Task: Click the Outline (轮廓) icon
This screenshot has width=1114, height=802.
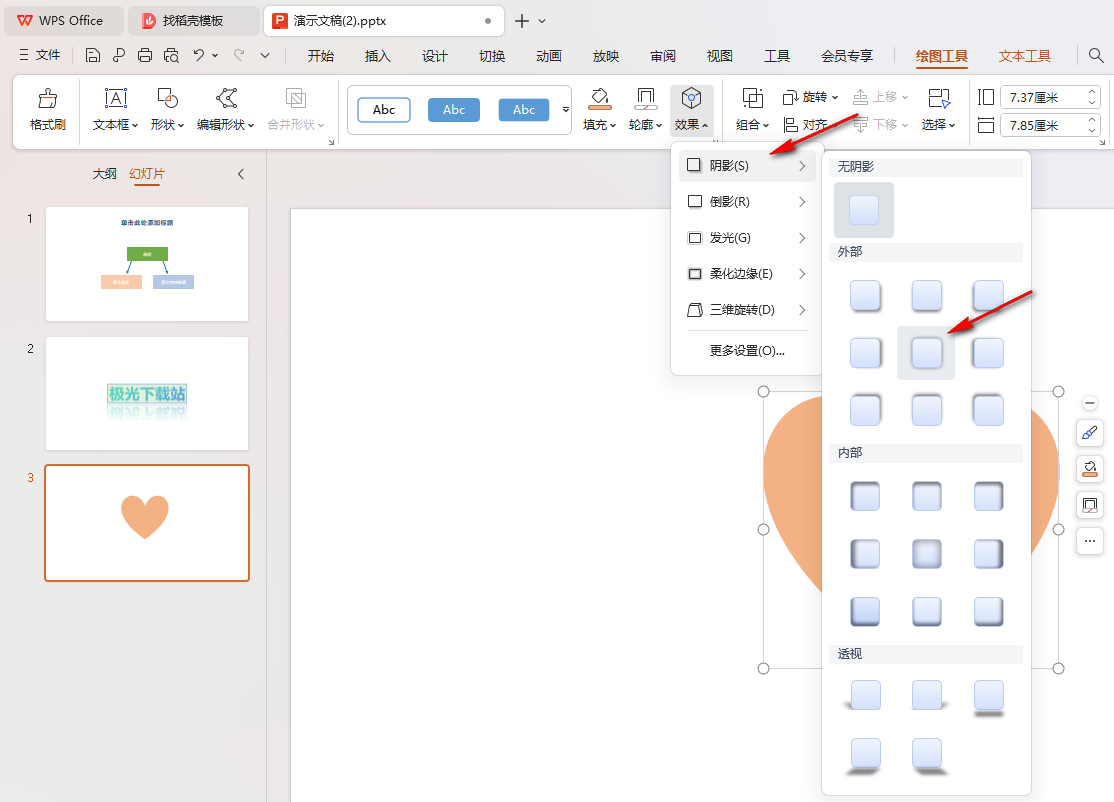Action: pos(645,98)
